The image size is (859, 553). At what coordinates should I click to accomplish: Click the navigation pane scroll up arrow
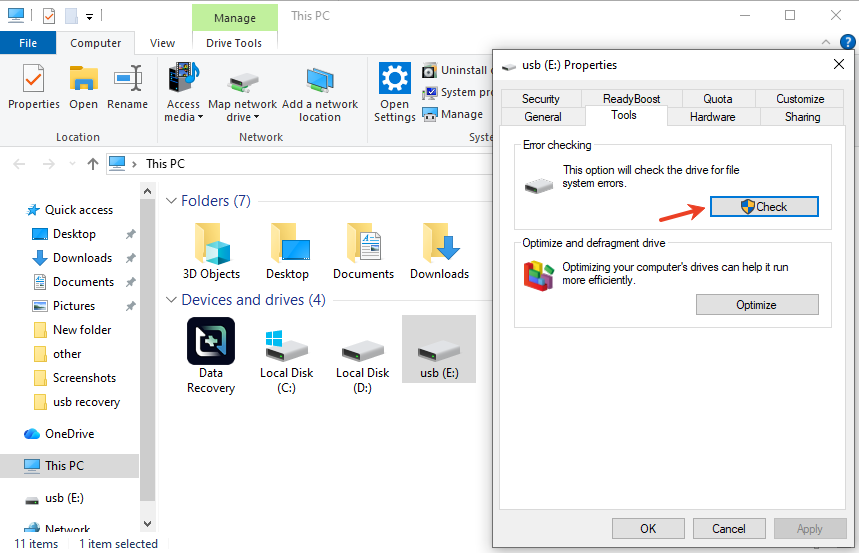click(x=147, y=191)
